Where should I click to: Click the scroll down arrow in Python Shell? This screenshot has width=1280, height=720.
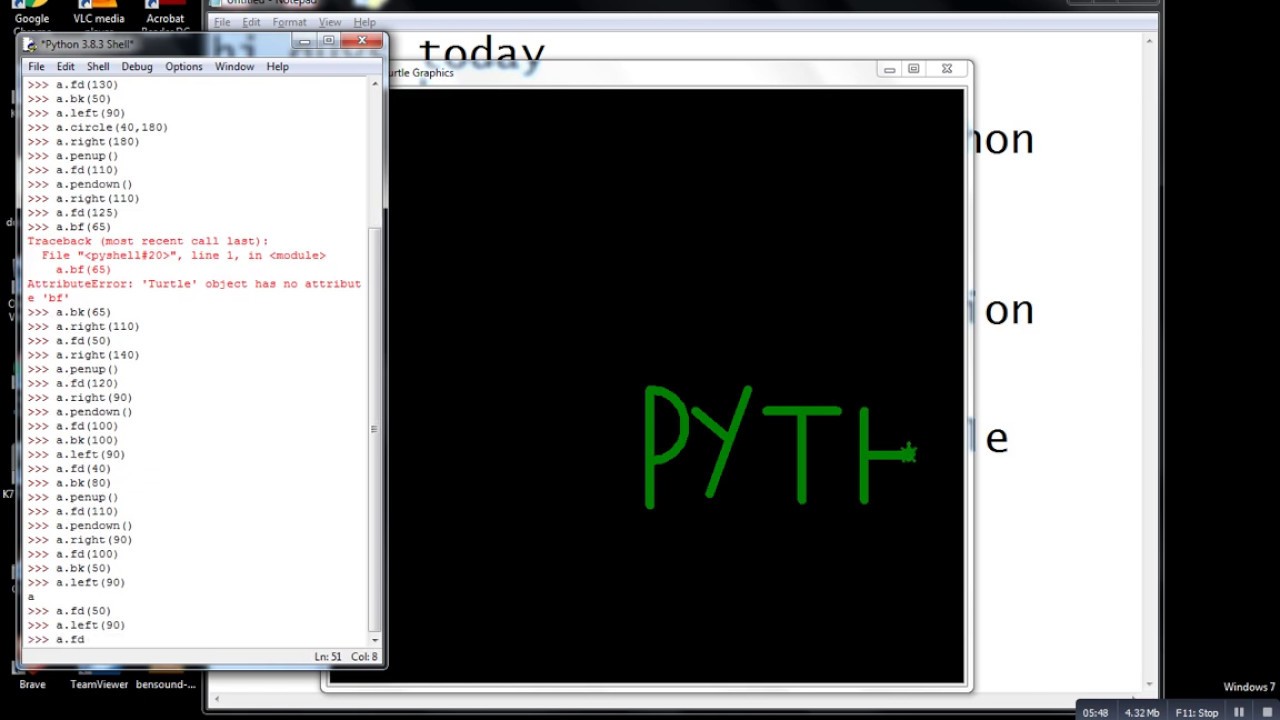[375, 640]
